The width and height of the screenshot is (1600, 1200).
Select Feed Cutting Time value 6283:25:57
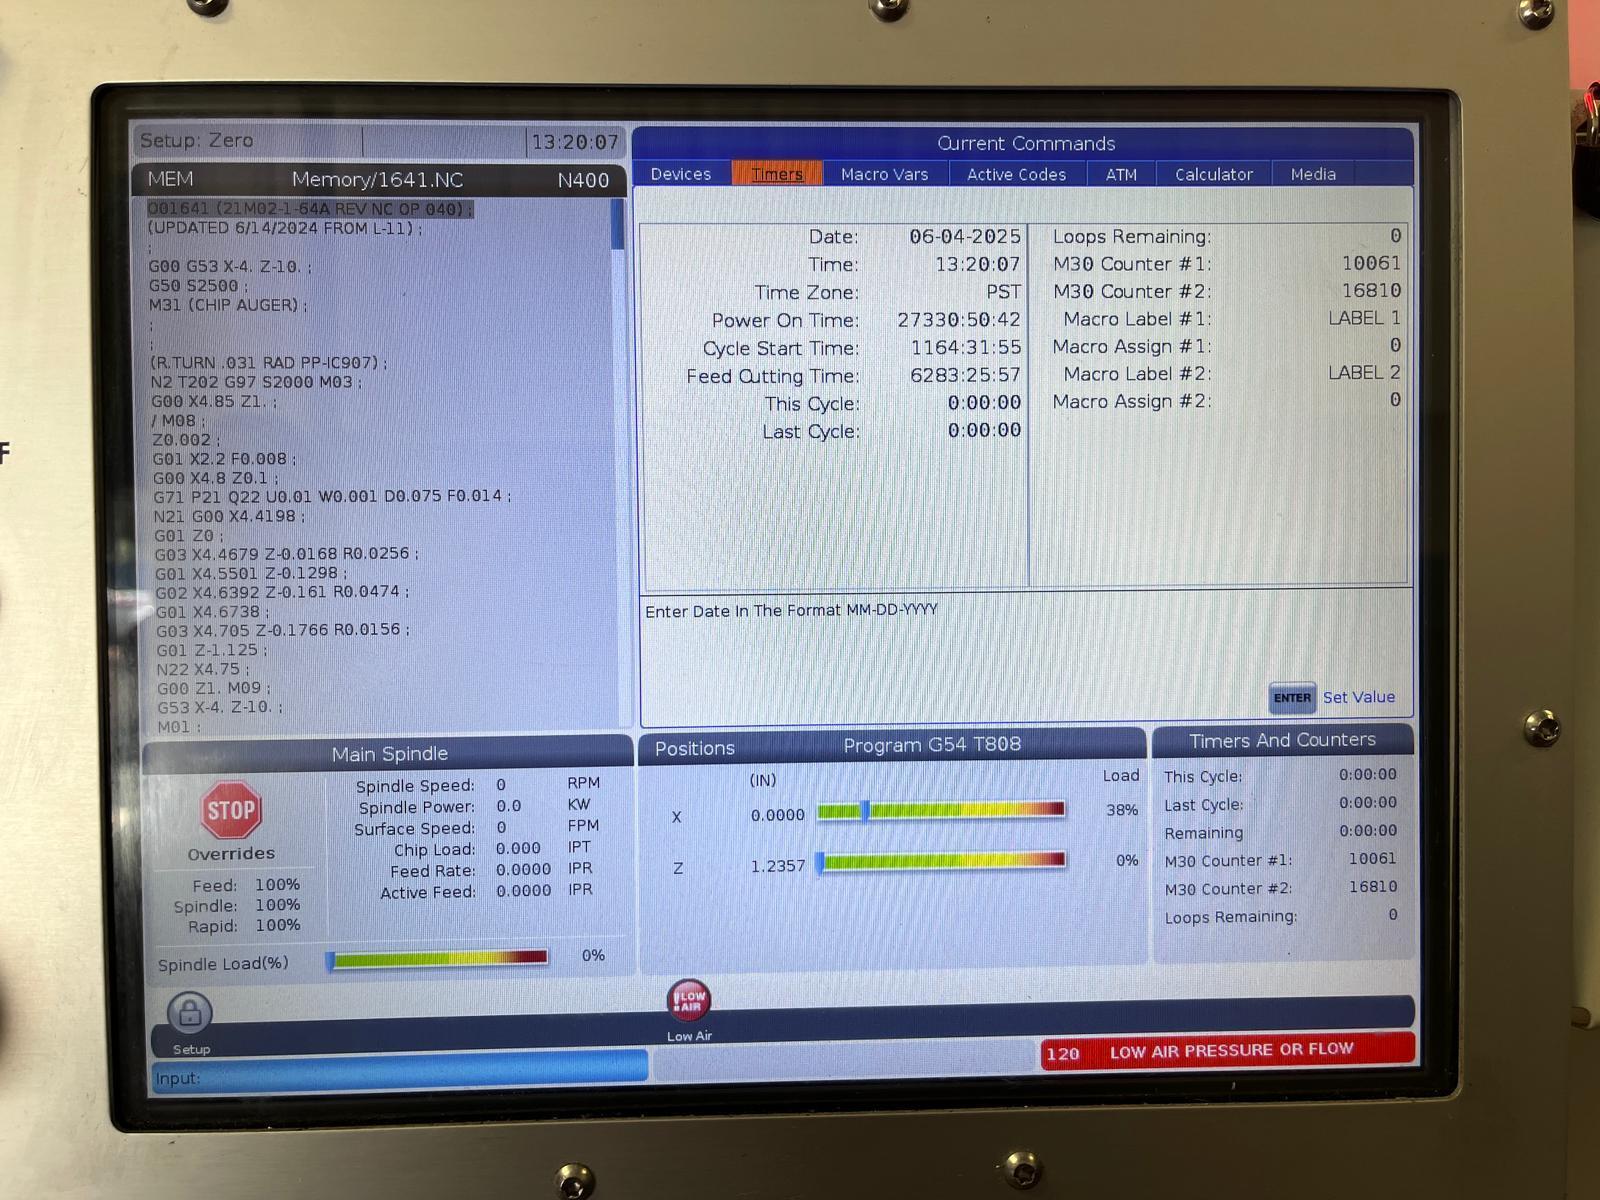(965, 376)
